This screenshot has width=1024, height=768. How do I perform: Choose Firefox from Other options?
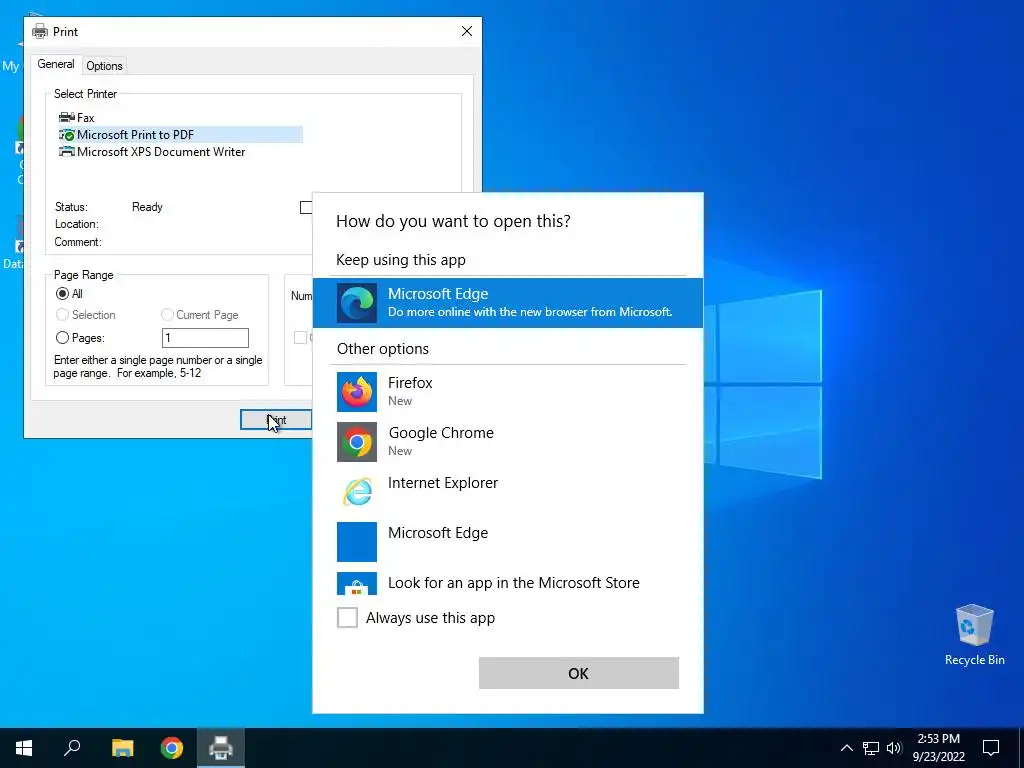(507, 391)
